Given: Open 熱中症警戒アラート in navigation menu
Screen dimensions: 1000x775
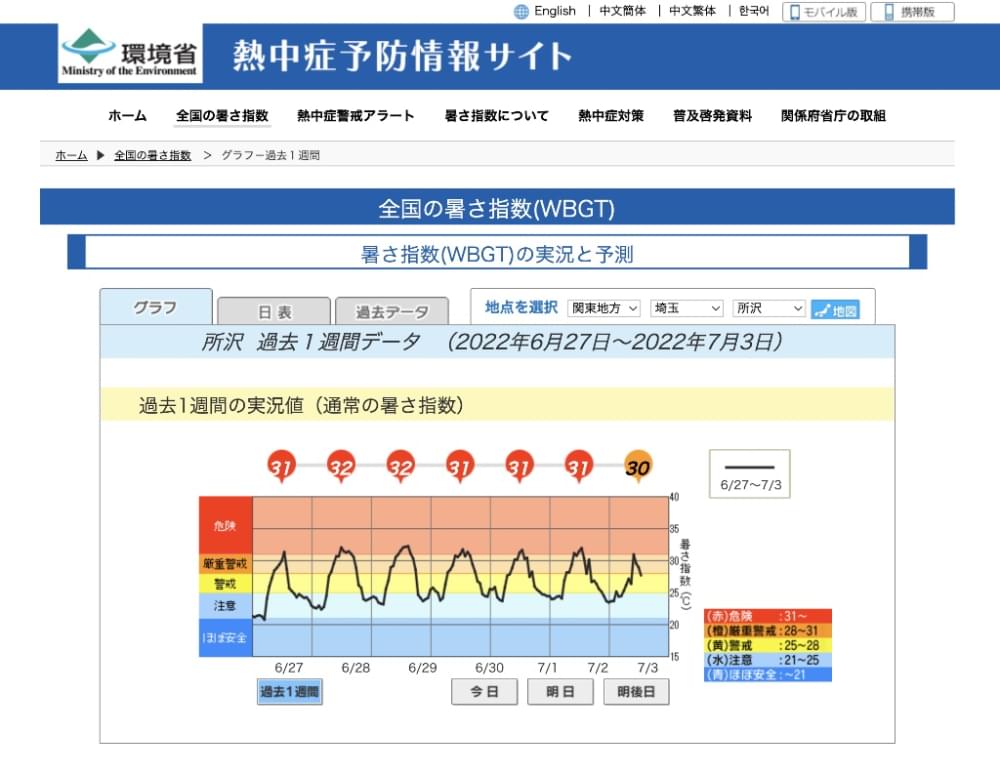Looking at the screenshot, I should click(355, 116).
